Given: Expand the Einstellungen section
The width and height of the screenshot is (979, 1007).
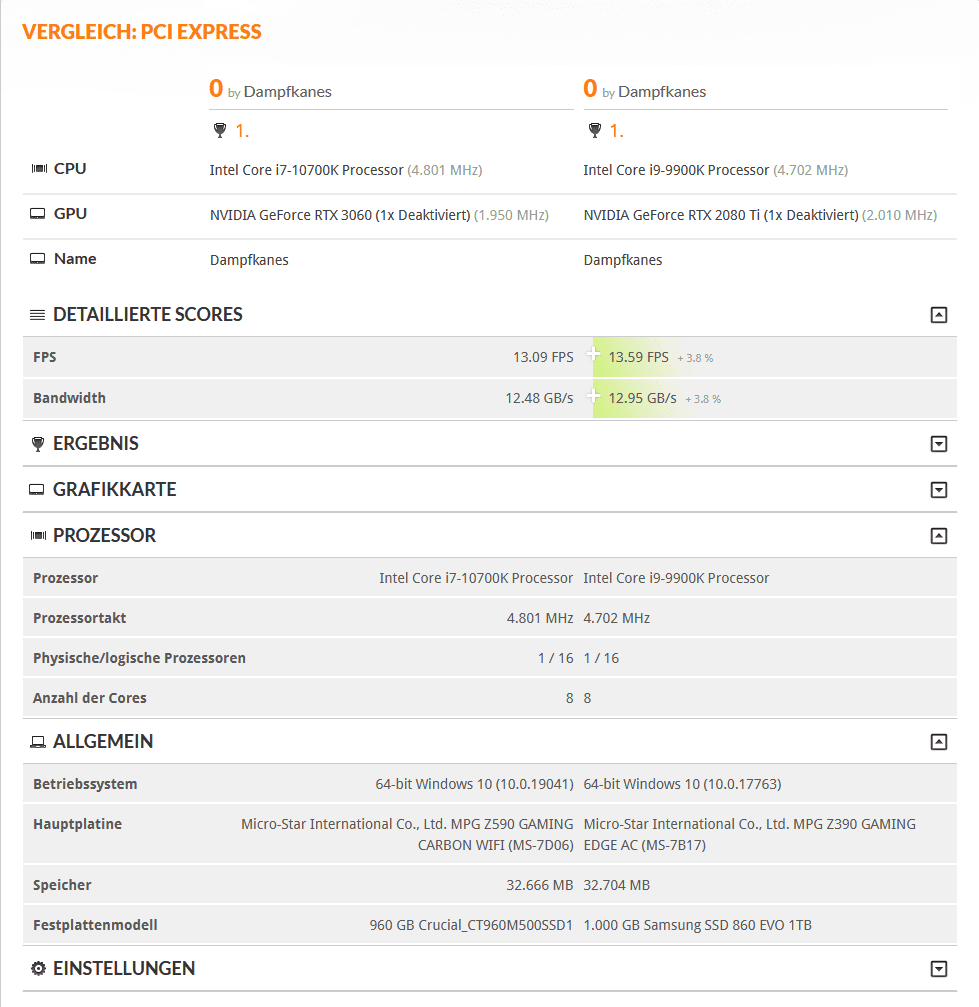Looking at the screenshot, I should point(939,968).
